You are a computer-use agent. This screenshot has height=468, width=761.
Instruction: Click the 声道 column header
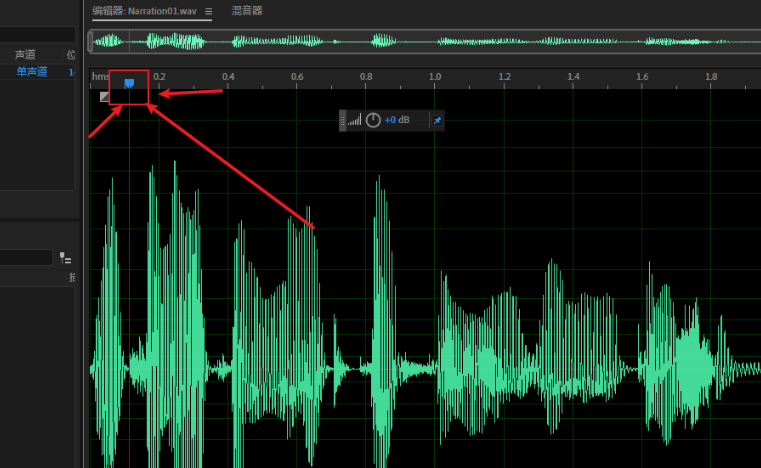25,54
